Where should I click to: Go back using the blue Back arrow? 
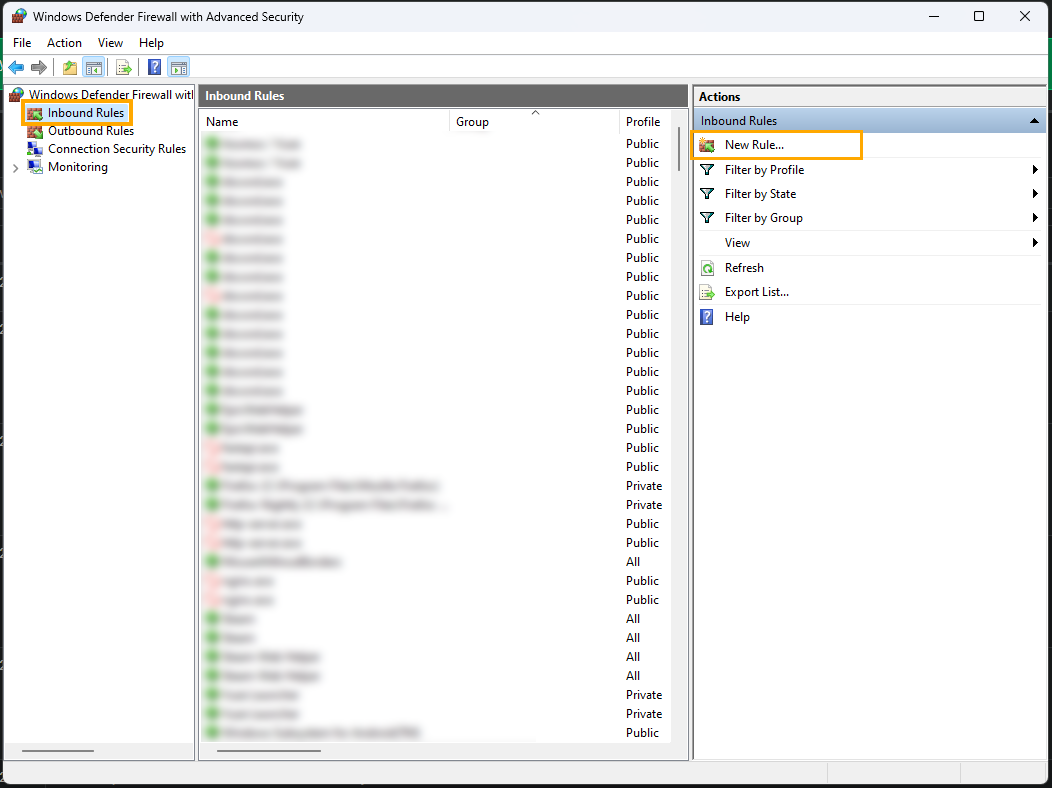click(x=16, y=67)
